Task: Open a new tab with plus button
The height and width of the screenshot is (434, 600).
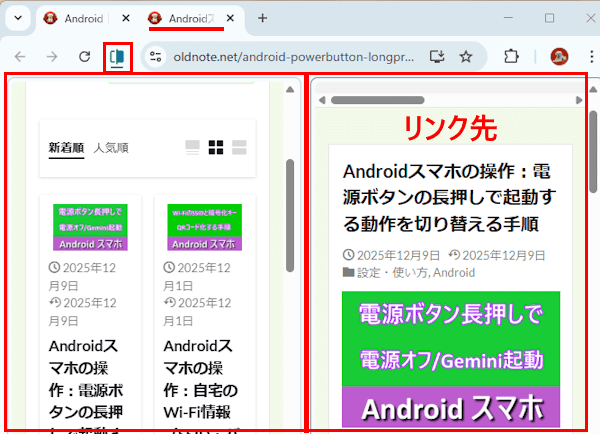Action: coord(262,18)
